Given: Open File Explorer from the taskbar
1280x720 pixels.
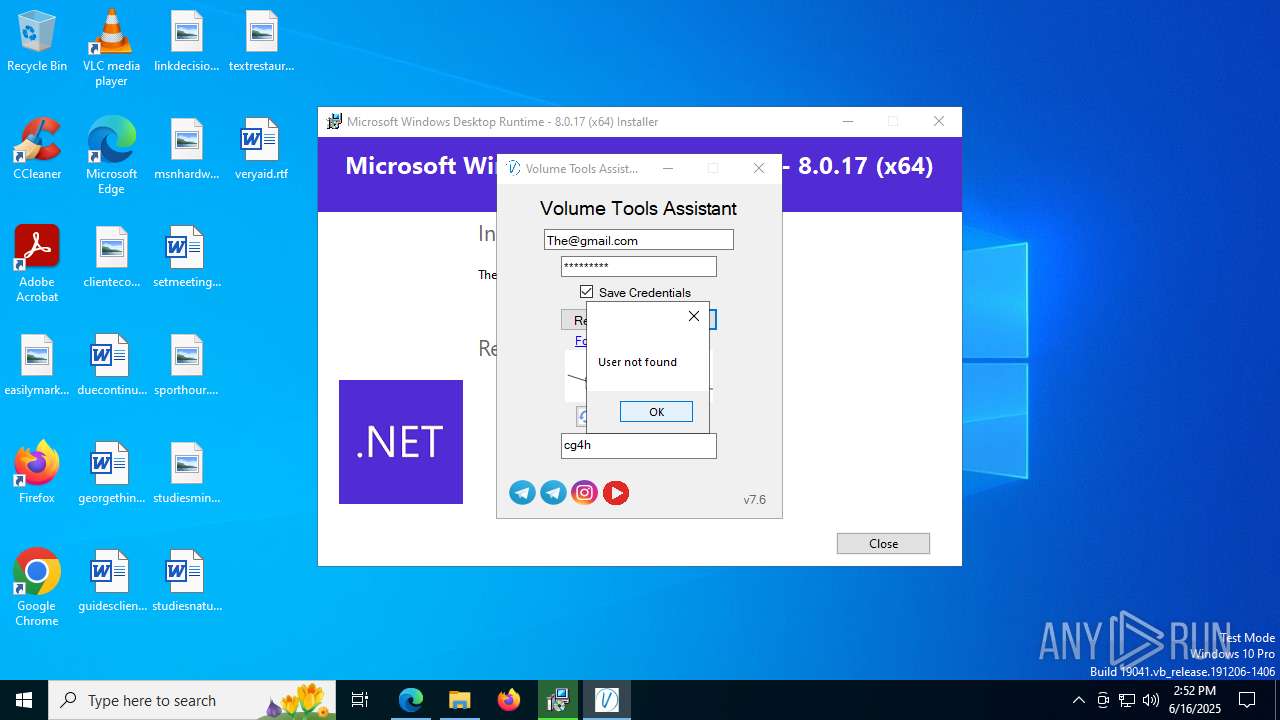Looking at the screenshot, I should pyautogui.click(x=459, y=700).
